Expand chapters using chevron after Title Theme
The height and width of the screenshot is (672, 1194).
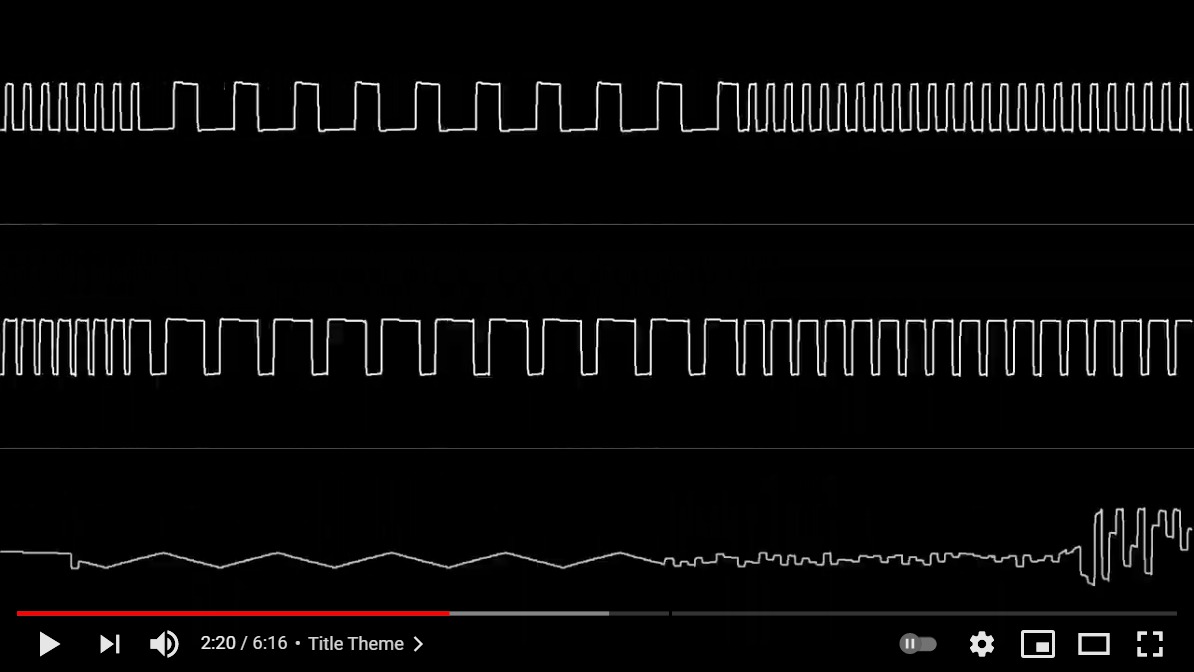pyautogui.click(x=419, y=644)
